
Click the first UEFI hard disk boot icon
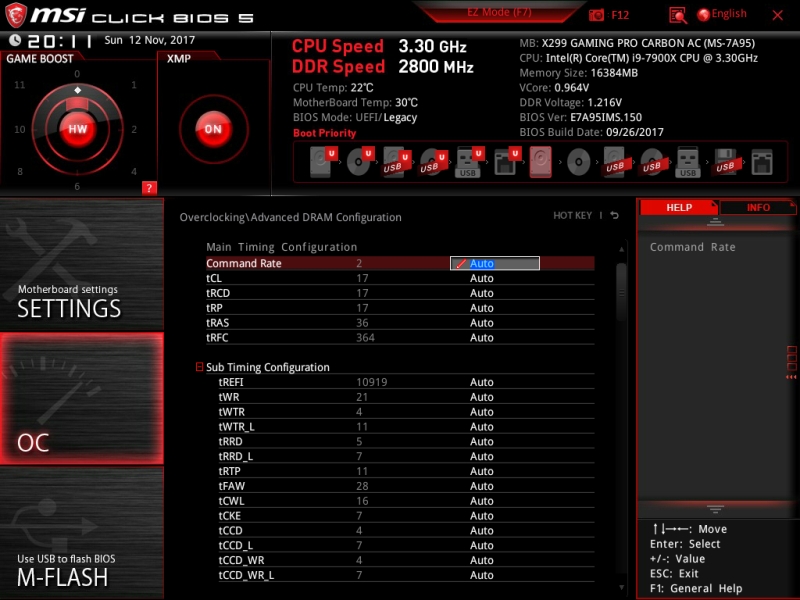tap(323, 162)
